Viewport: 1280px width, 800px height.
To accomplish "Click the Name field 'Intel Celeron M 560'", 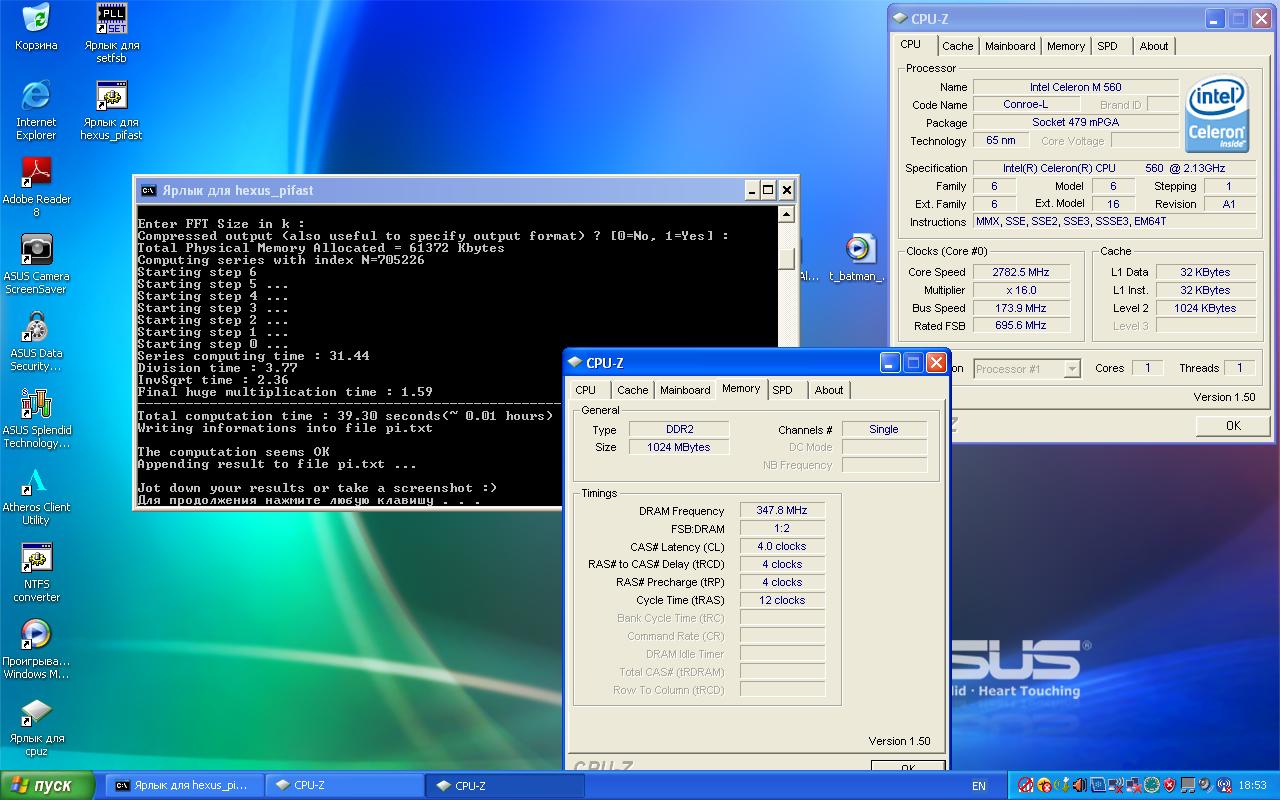I will (x=1075, y=87).
